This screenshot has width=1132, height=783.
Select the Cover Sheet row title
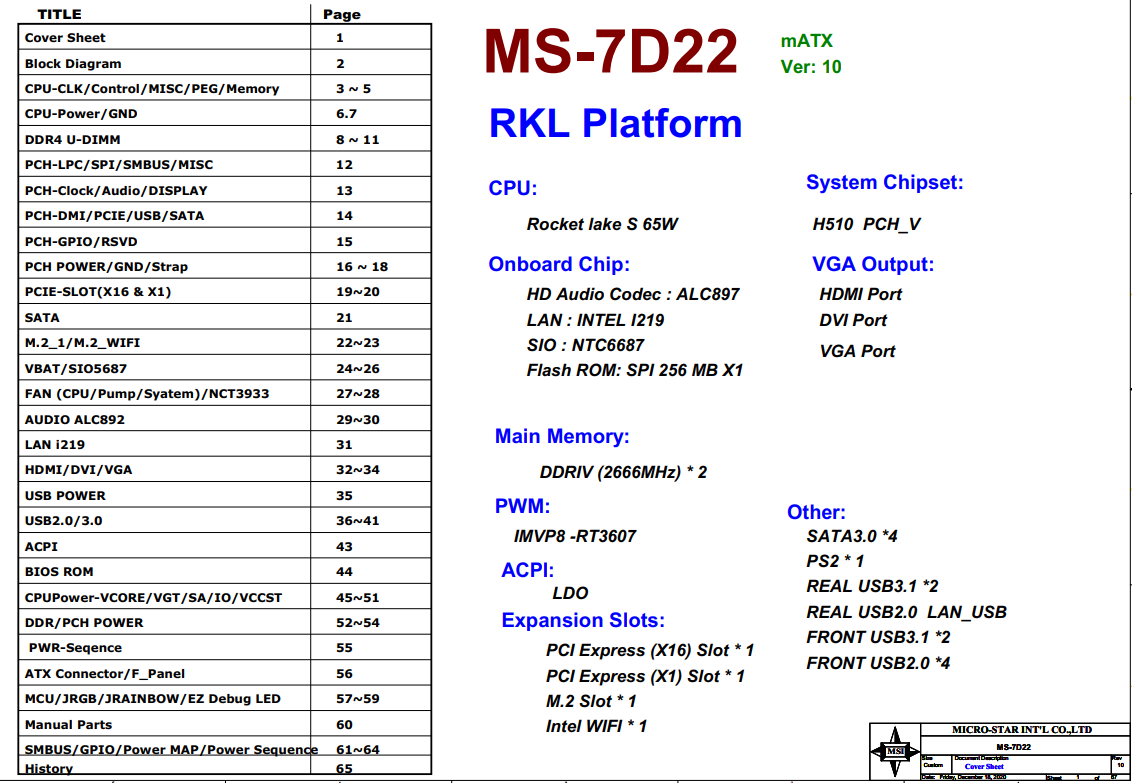(x=65, y=38)
